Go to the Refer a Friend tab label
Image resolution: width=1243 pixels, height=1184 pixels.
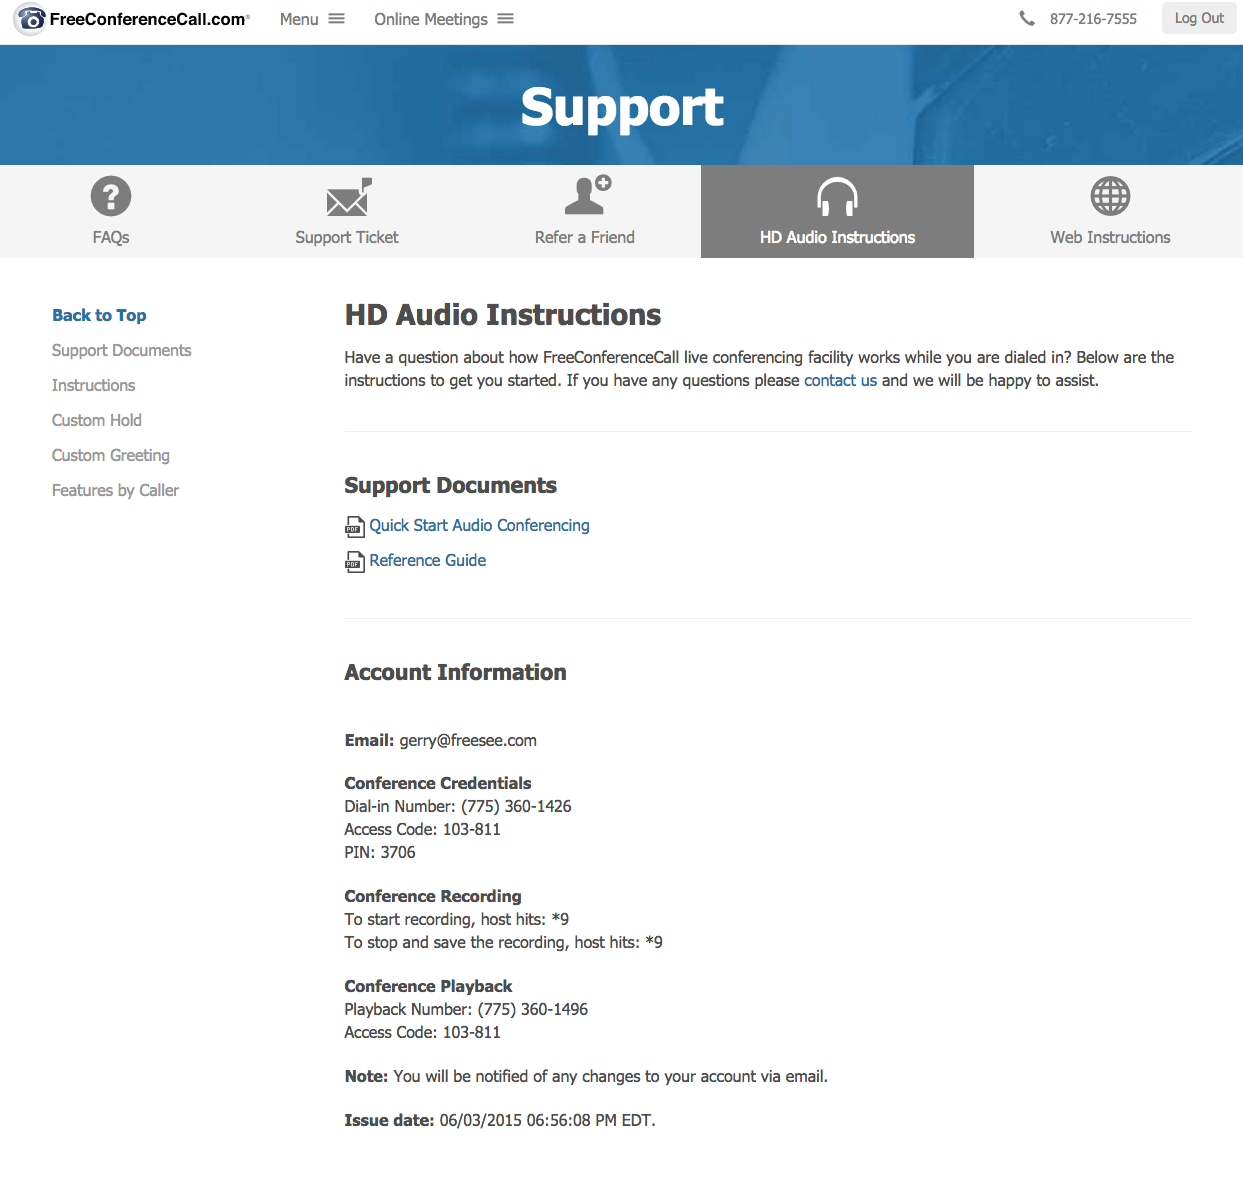(585, 237)
